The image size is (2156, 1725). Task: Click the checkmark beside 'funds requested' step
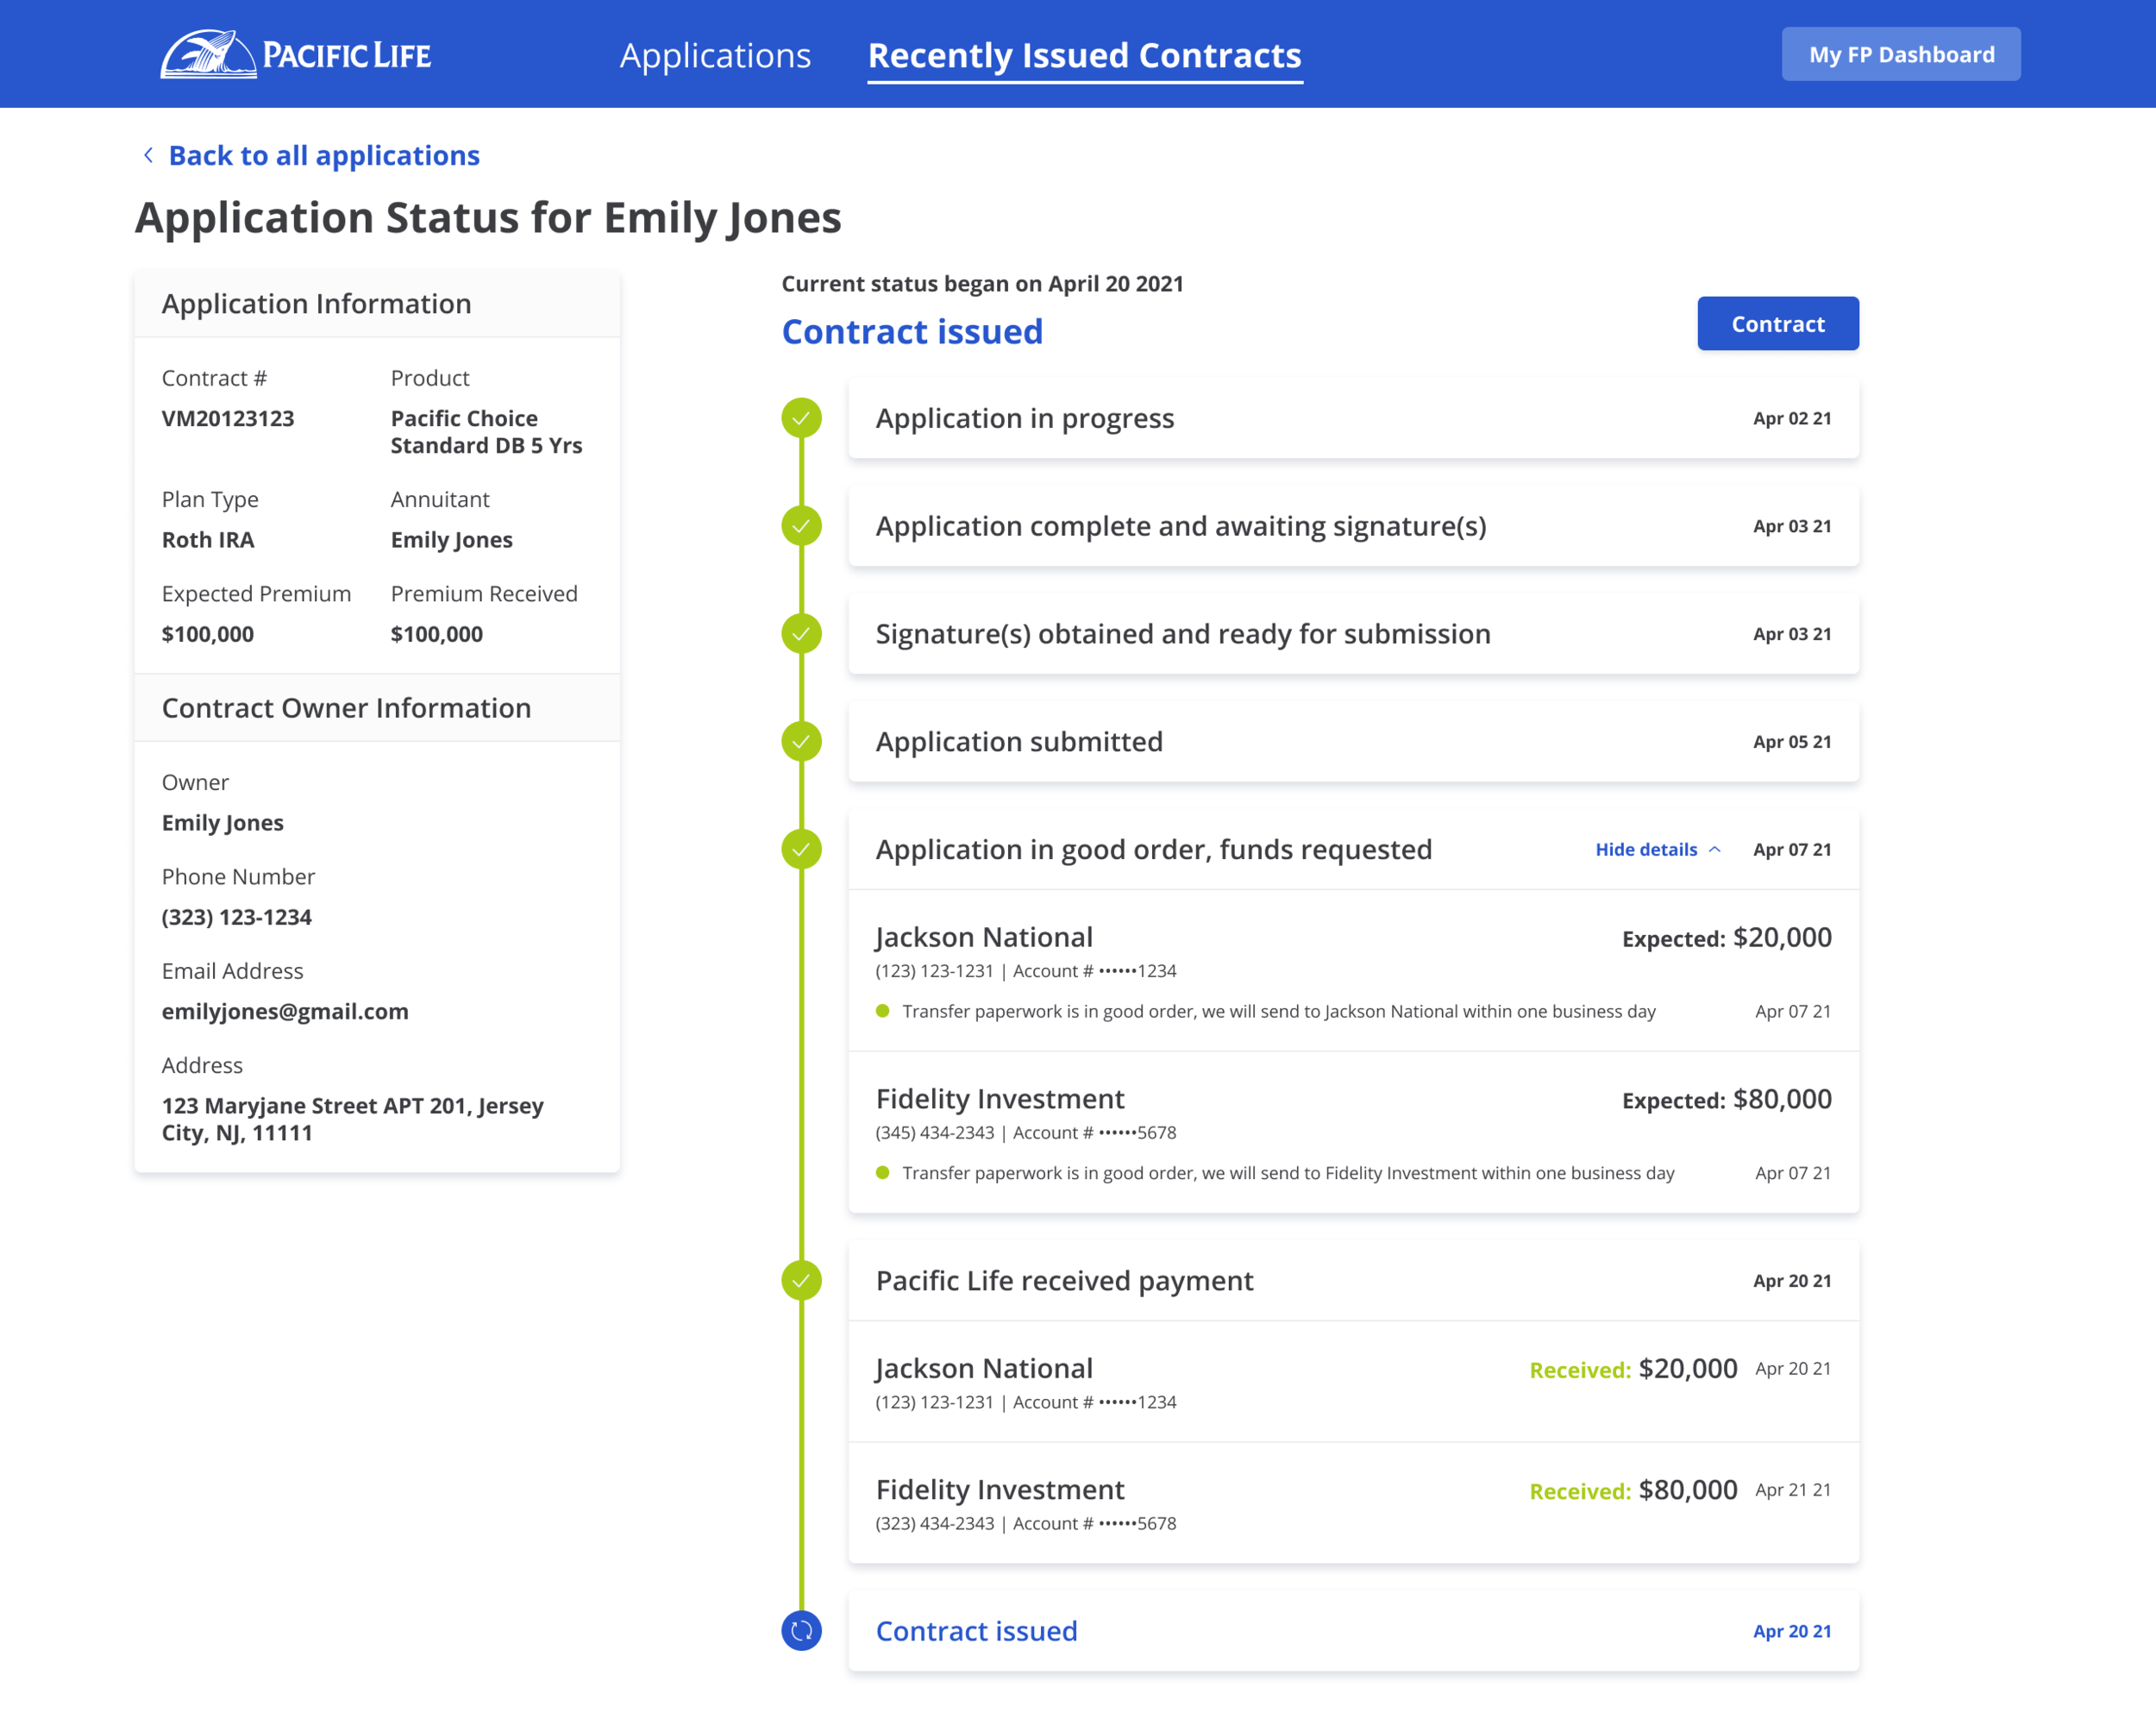(x=801, y=849)
